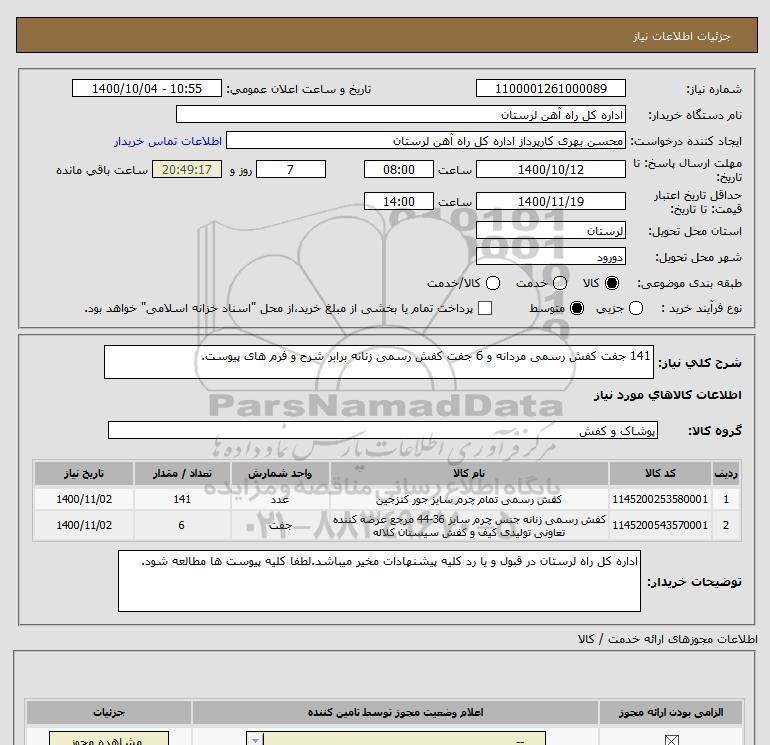
Task: Click the quantity cell 6
Action: point(182,525)
